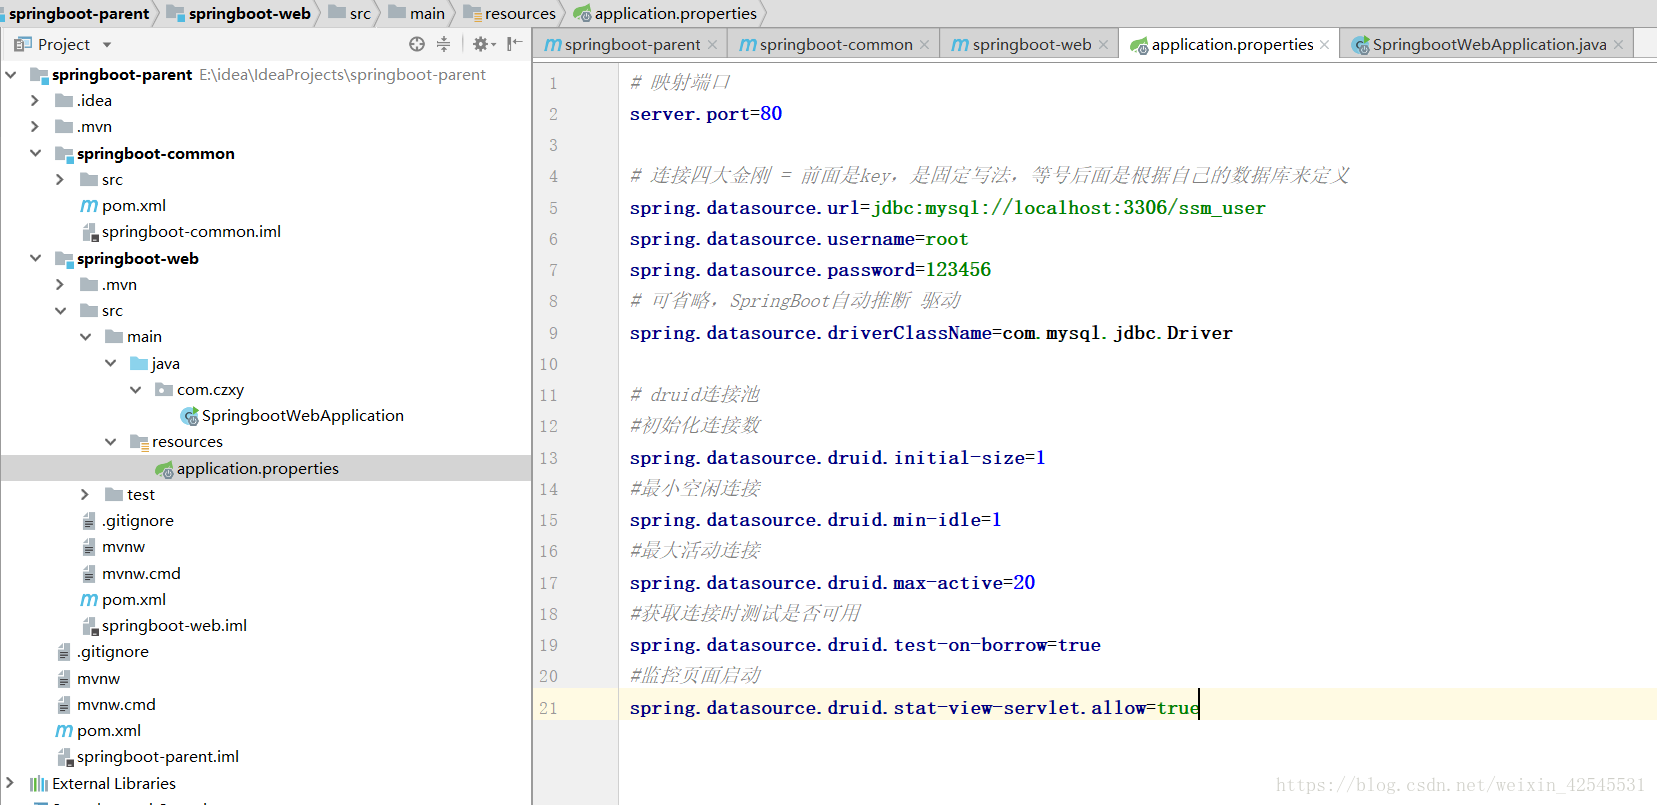
Task: Close the SpringbootWebApplication.java tab
Action: (1618, 45)
